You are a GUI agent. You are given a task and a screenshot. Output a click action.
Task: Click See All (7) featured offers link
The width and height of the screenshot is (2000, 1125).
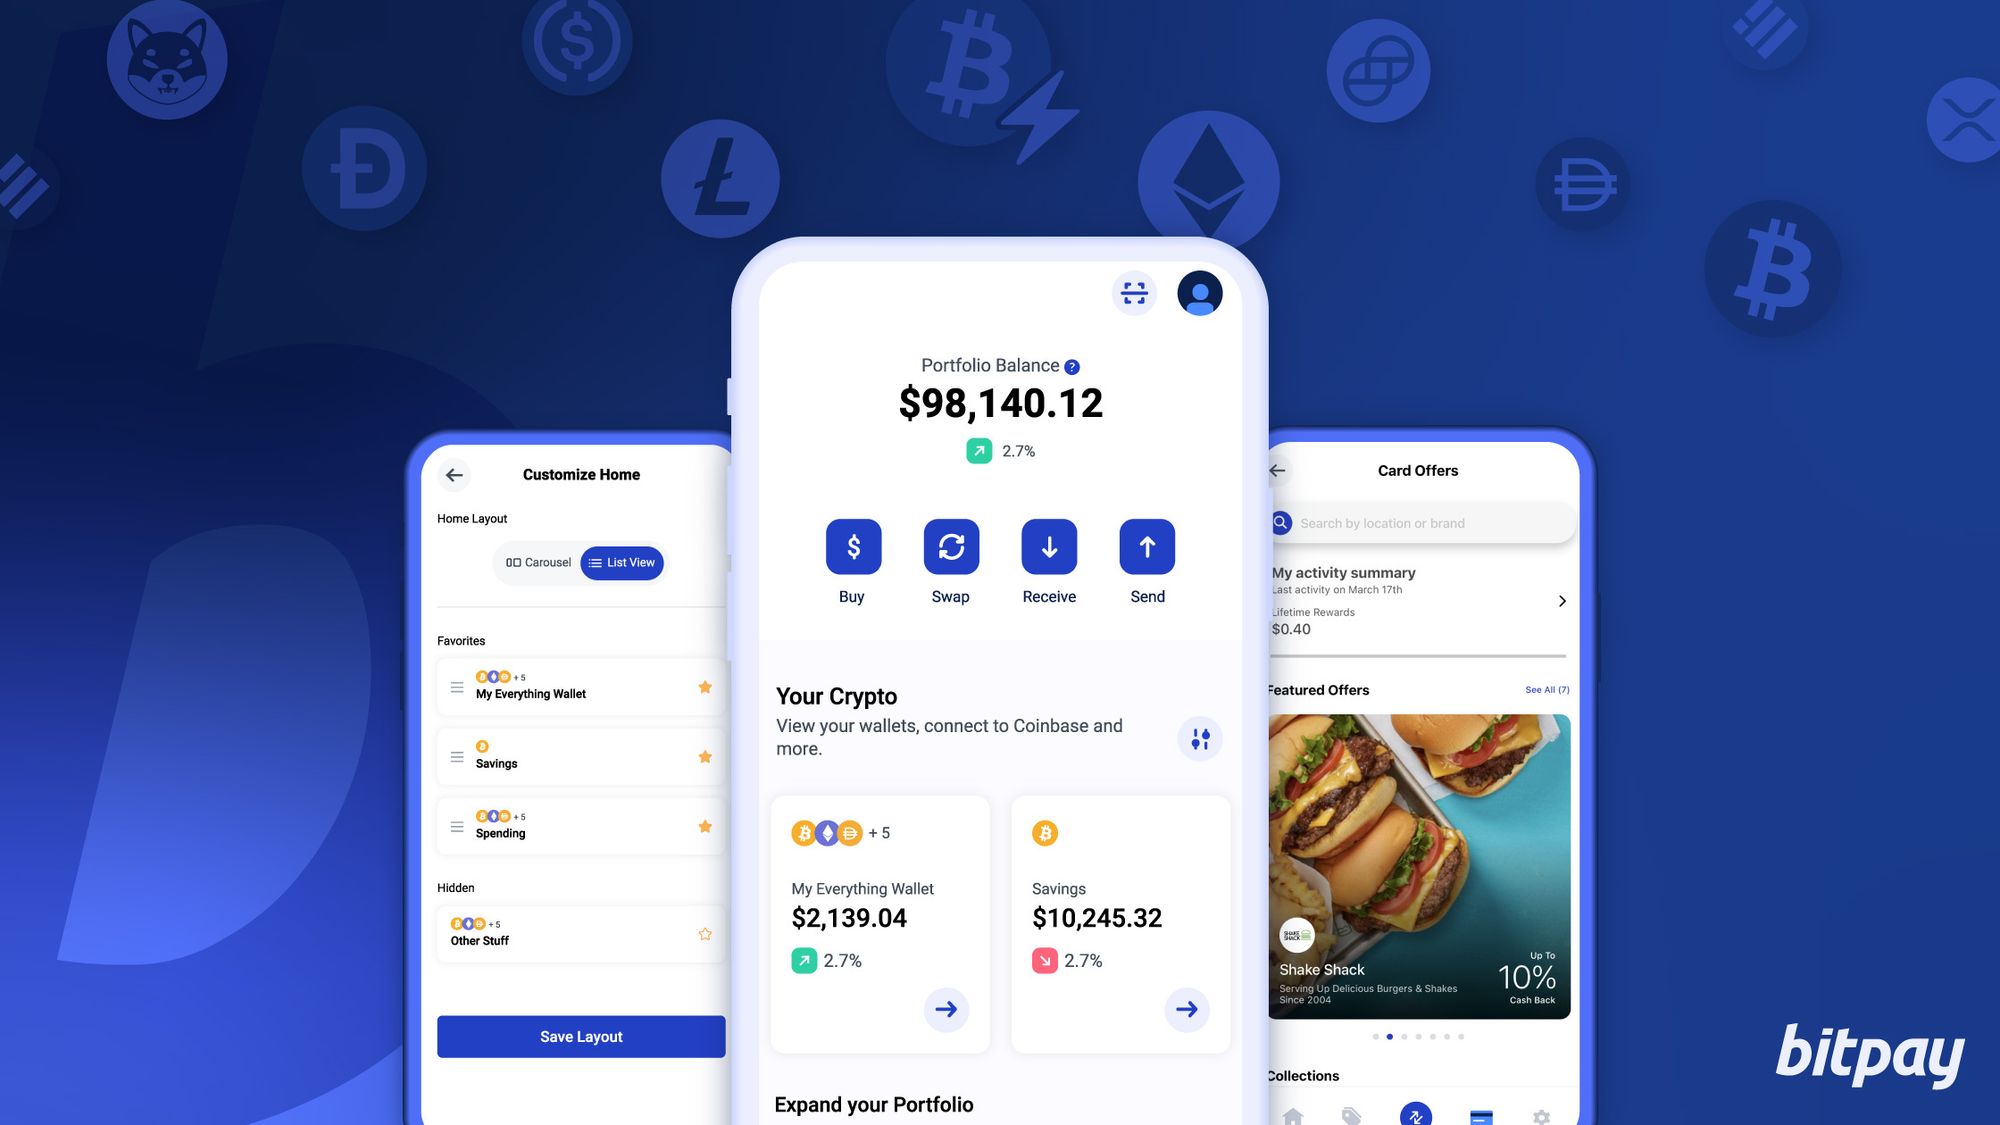coord(1543,688)
